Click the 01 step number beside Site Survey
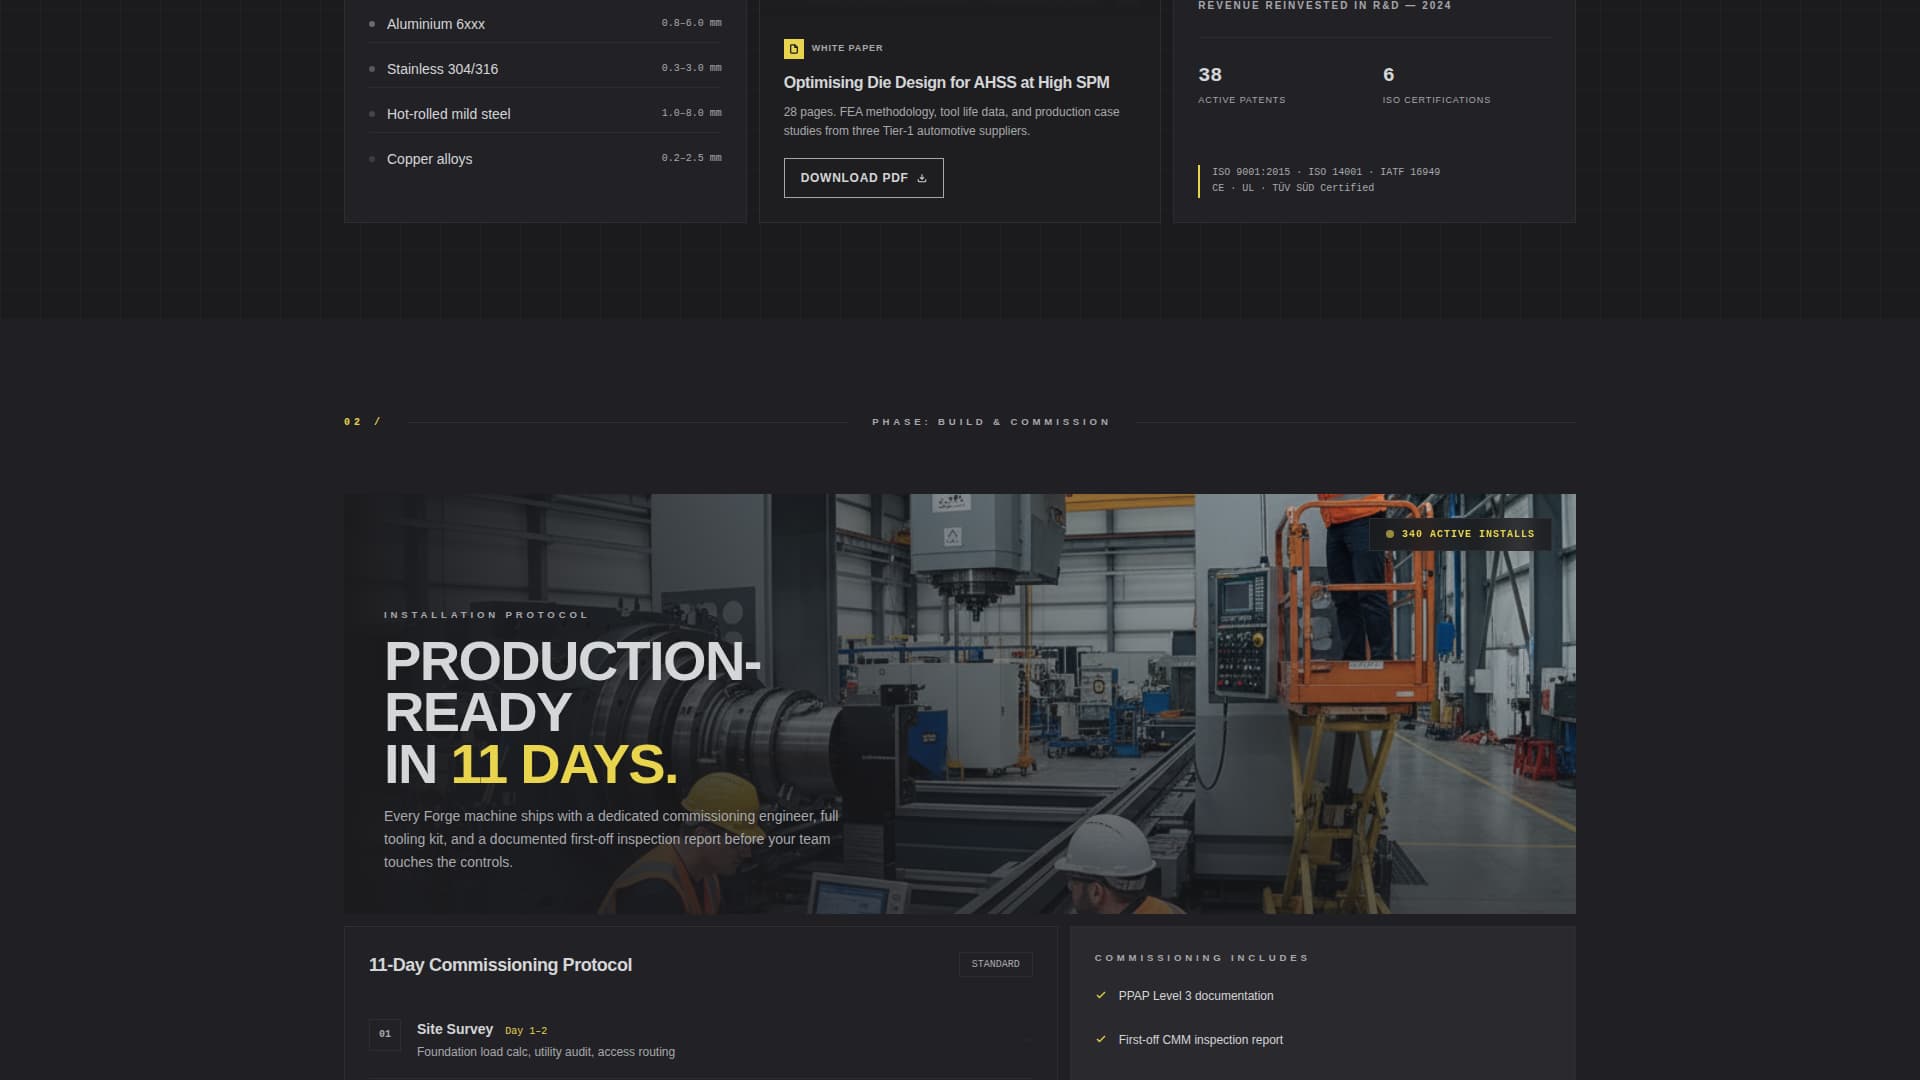 click(x=385, y=1035)
